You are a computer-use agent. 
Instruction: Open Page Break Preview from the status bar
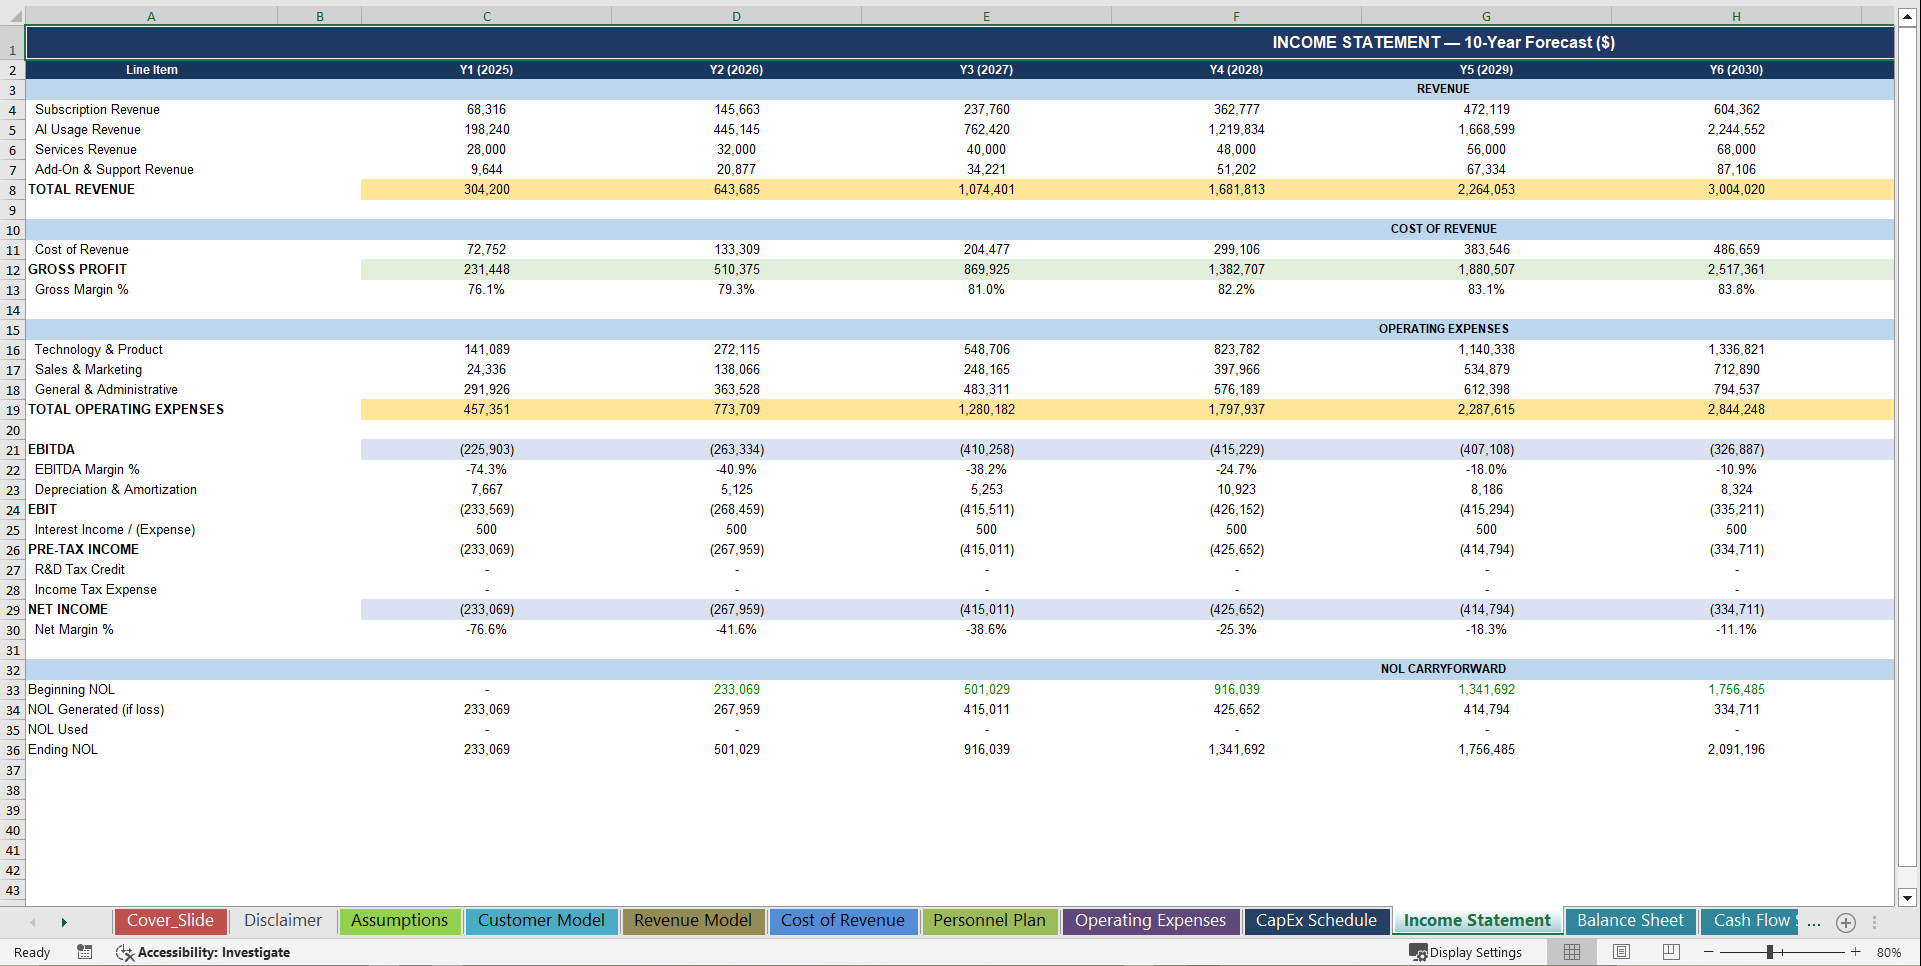[1671, 952]
